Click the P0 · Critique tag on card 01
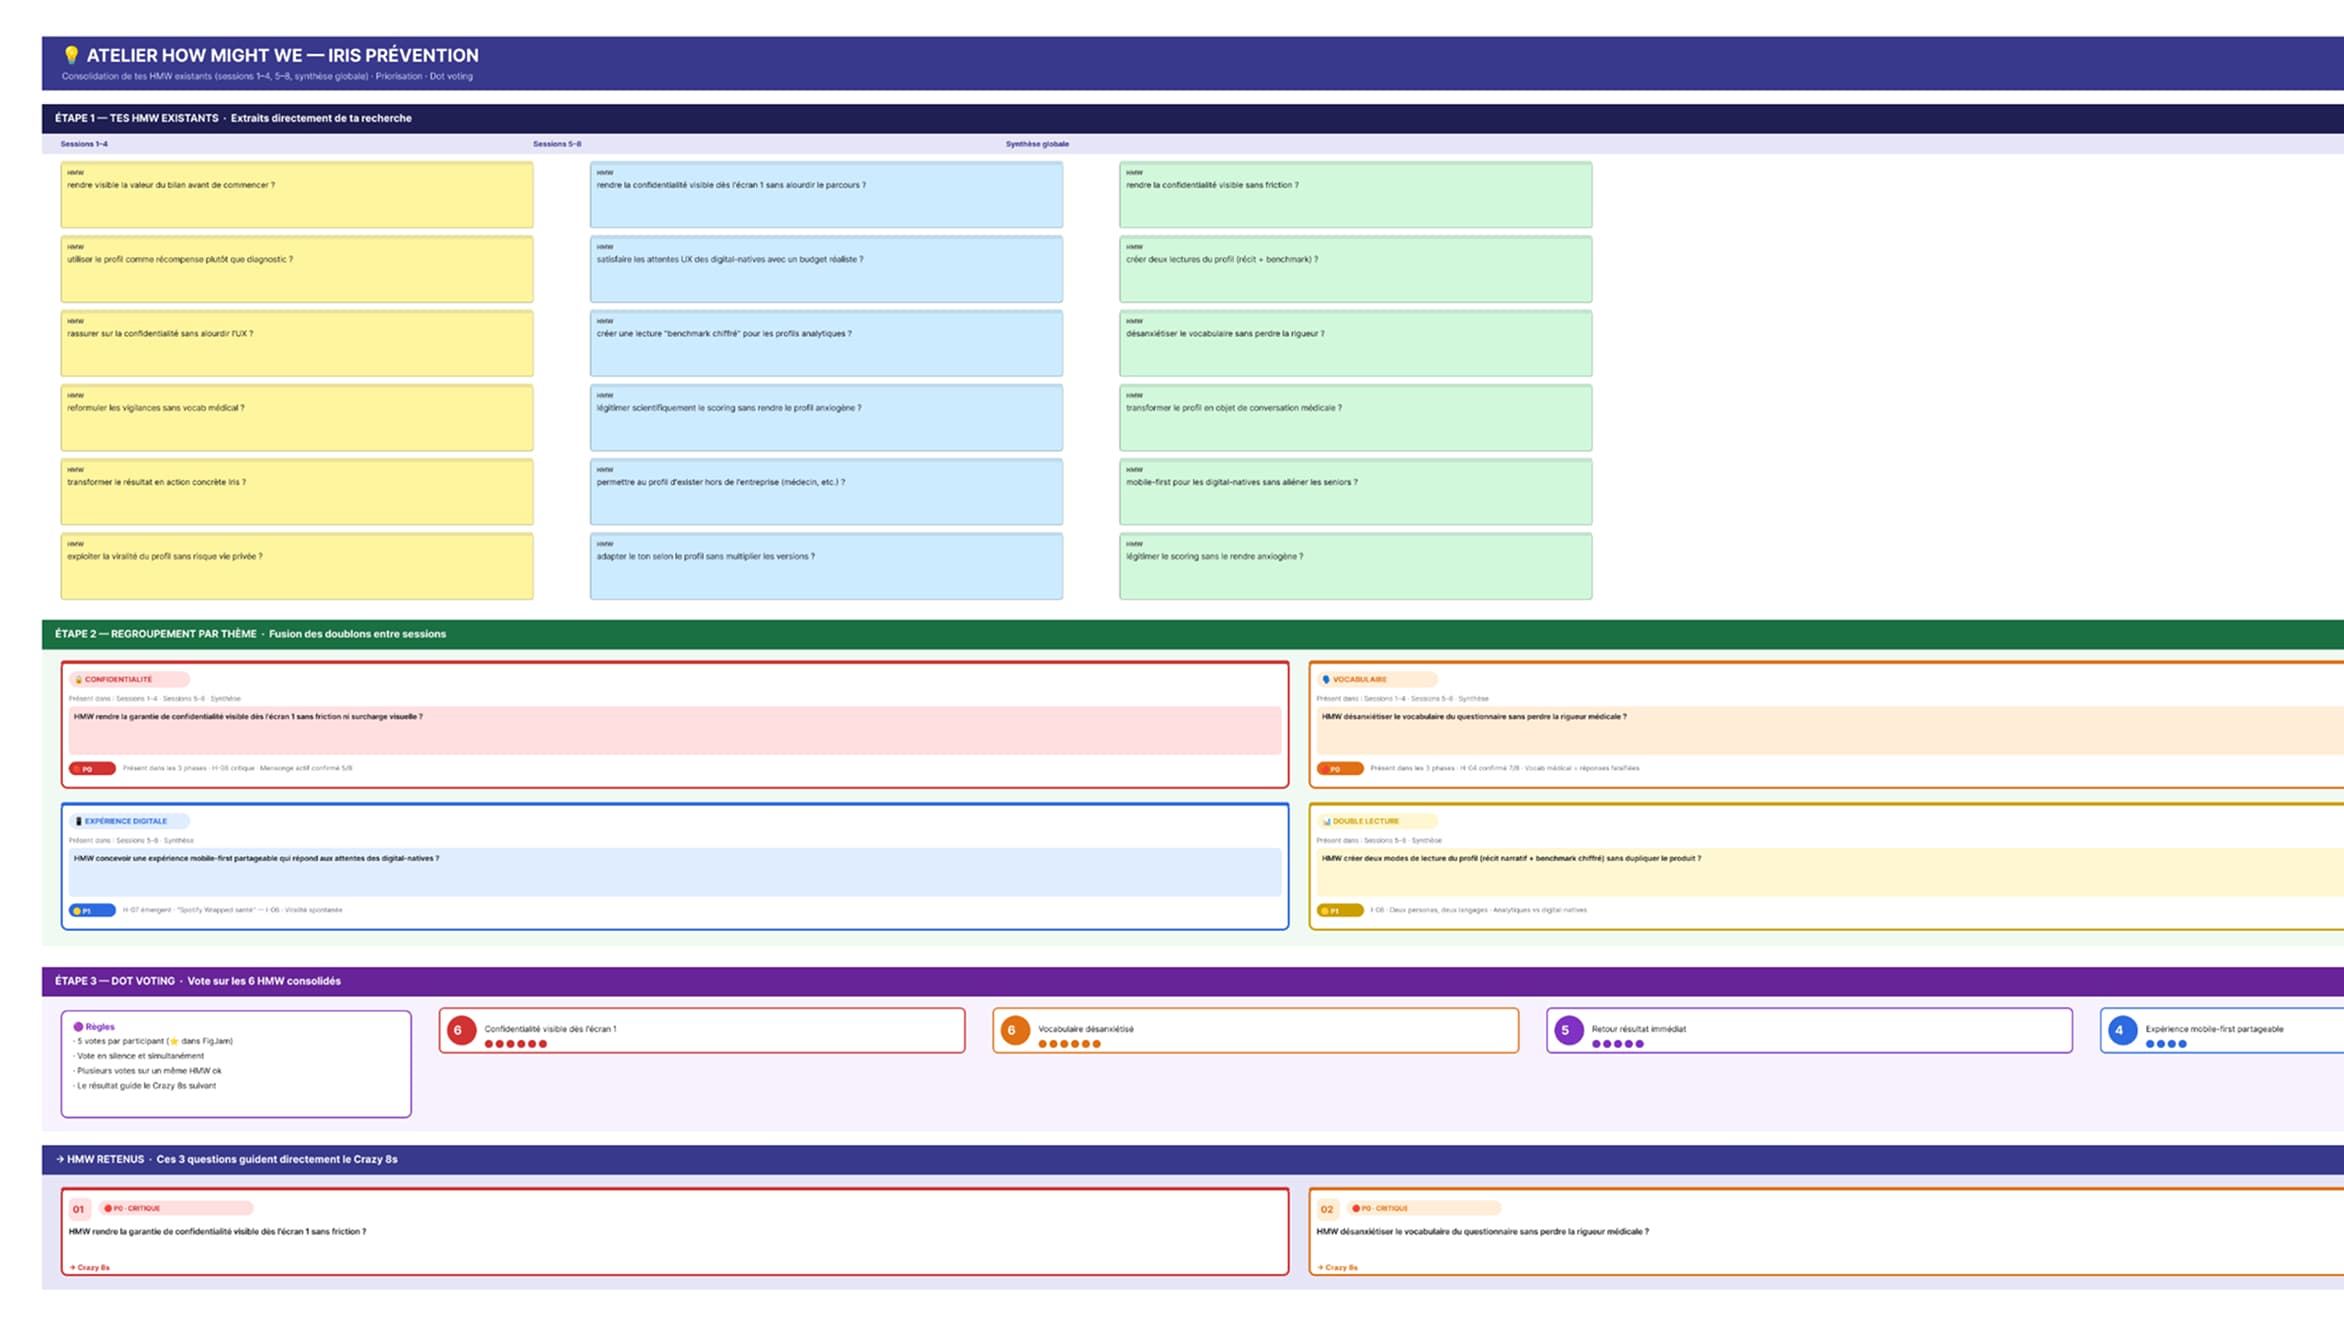 point(176,1208)
